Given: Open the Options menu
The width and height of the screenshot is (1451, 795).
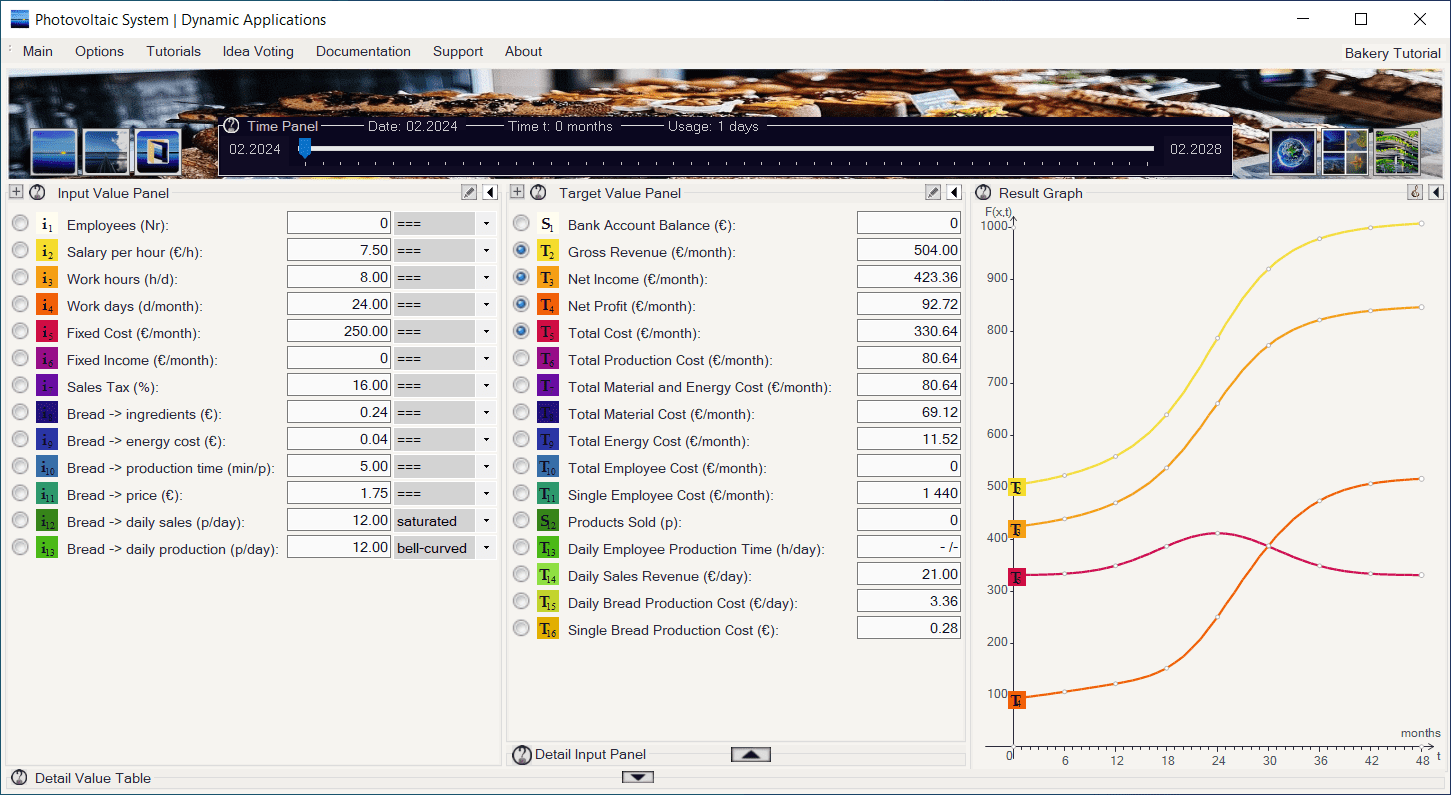Looking at the screenshot, I should pyautogui.click(x=100, y=52).
